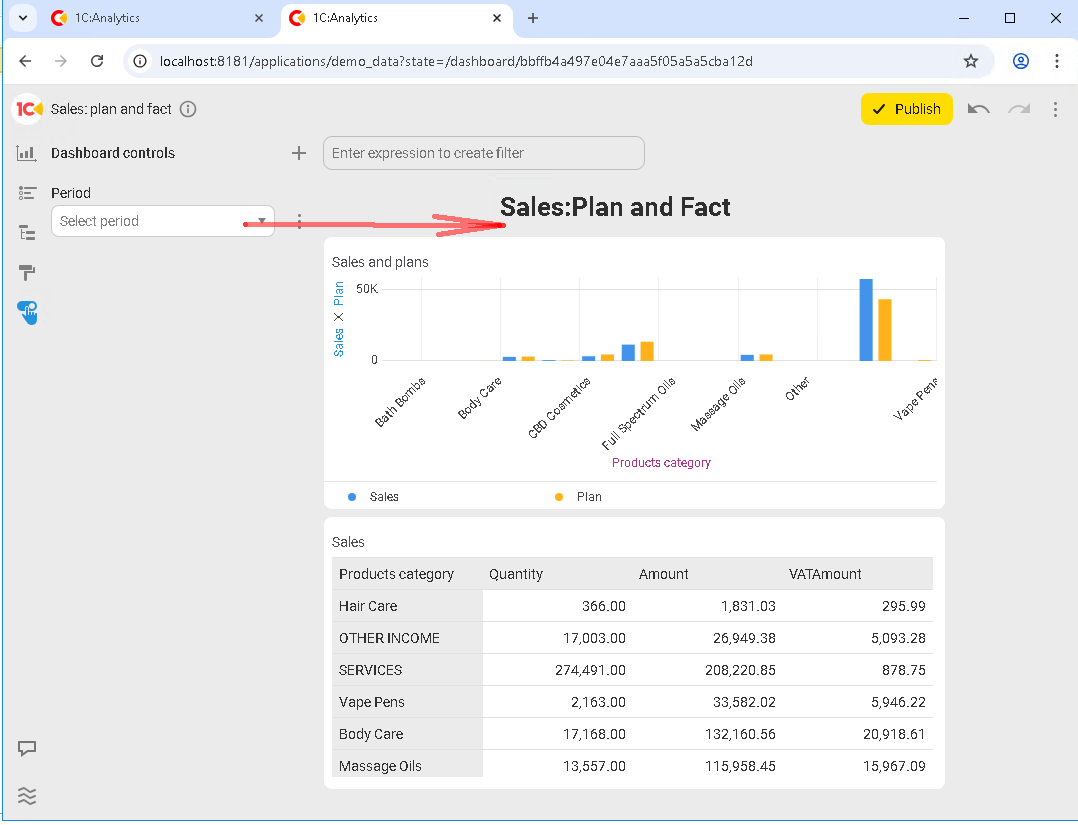The image size is (1078, 825).
Task: Click the bar chart icon in left sidebar
Action: point(27,153)
